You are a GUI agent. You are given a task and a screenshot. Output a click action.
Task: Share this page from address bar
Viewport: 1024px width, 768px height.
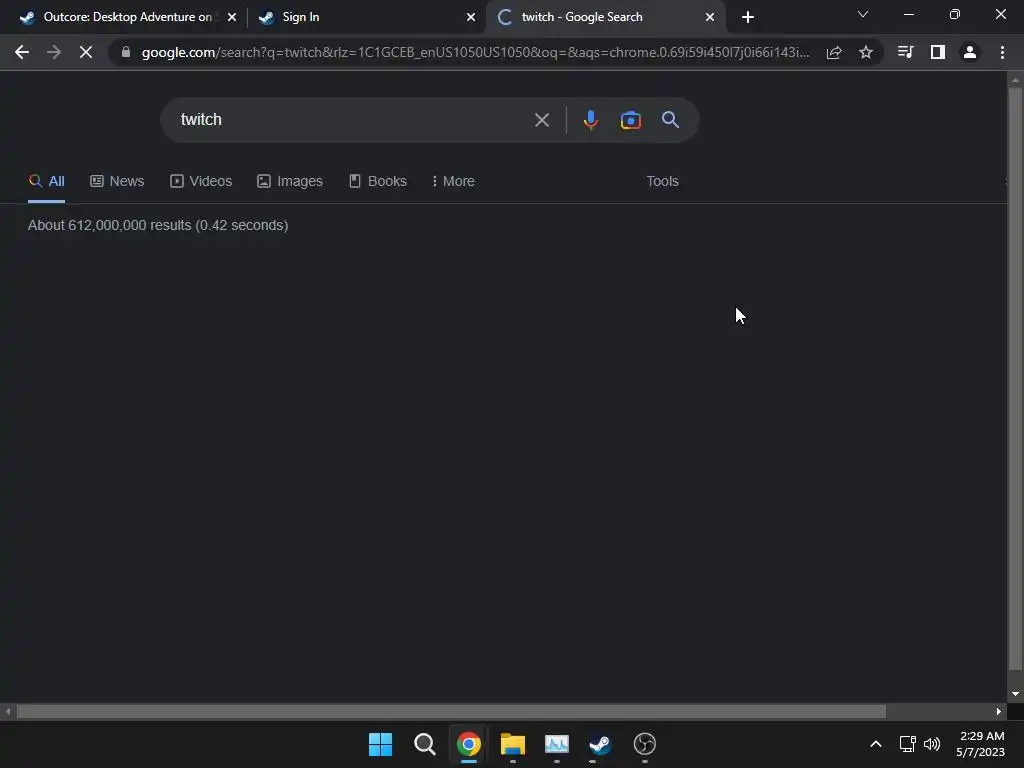pos(834,52)
